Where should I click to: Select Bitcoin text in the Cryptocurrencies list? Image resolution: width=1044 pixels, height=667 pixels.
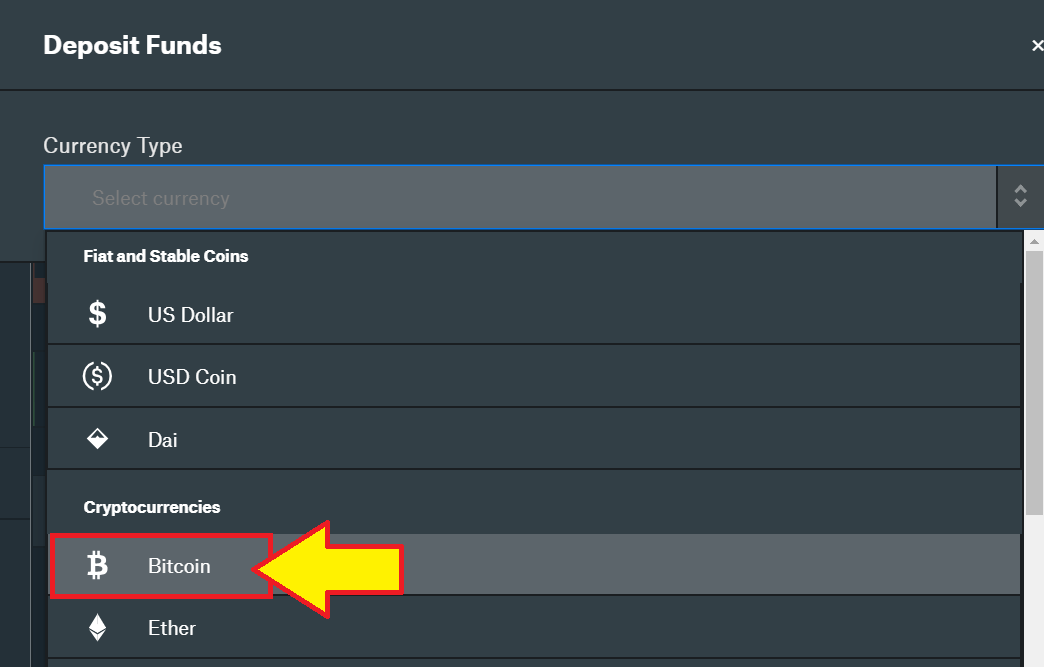coord(179,566)
